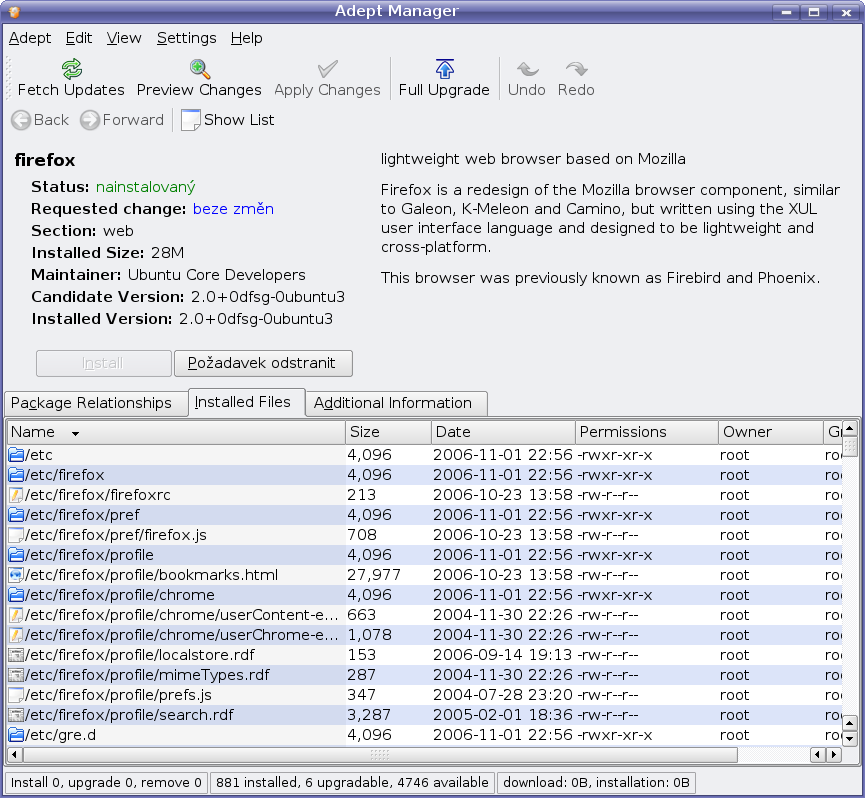Click the firefox package title
This screenshot has height=798, width=865.
pos(45,160)
